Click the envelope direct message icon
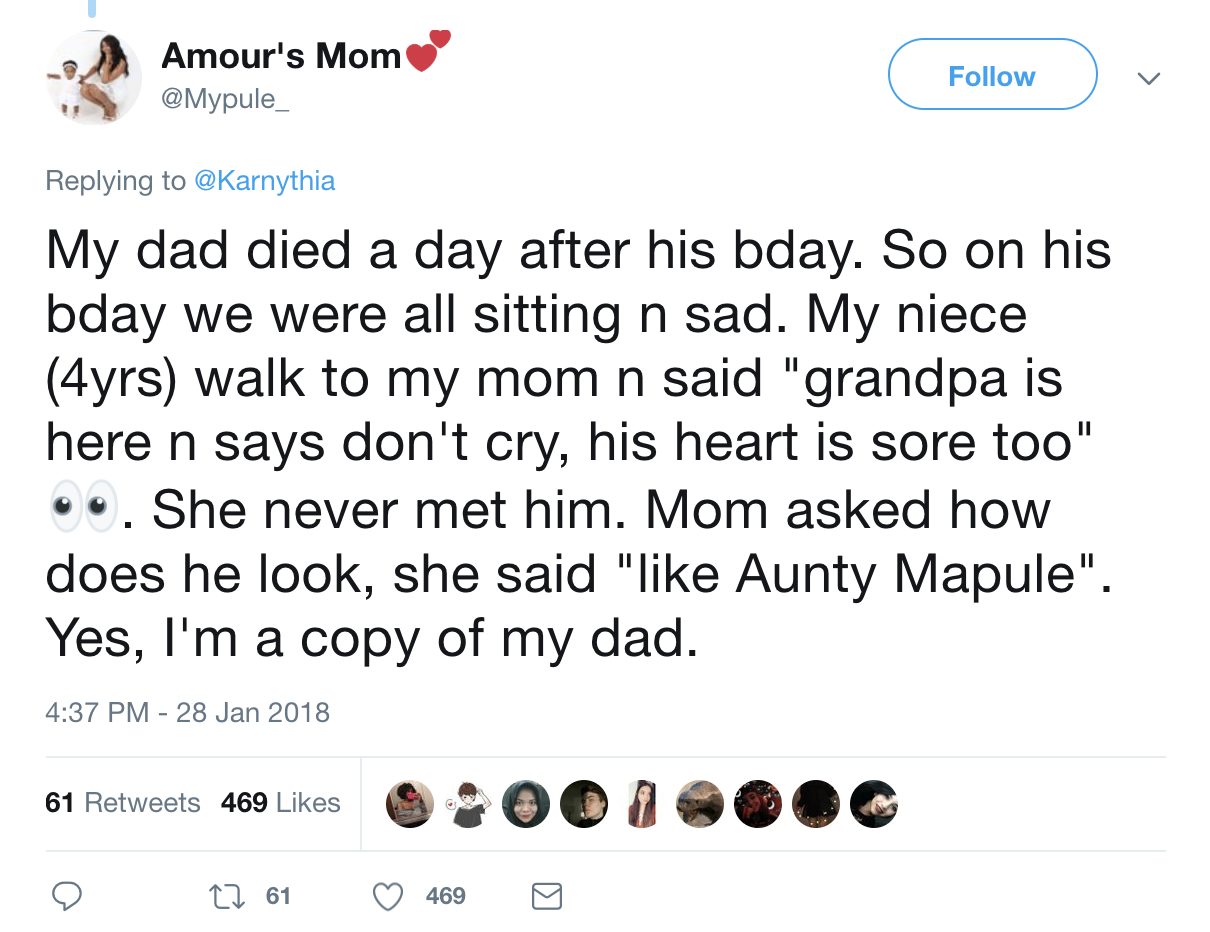 pyautogui.click(x=546, y=896)
